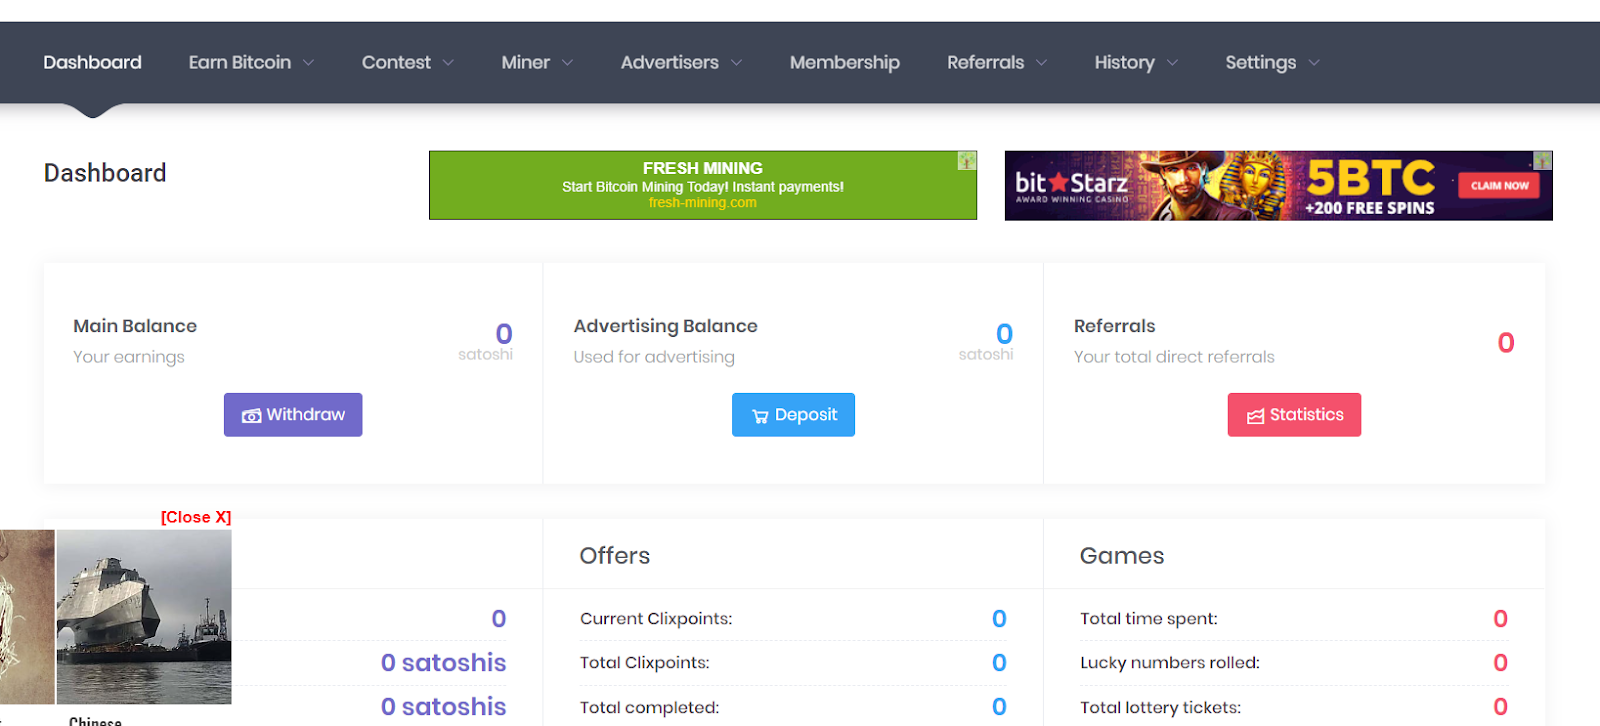Select the Main Balance label
Viewport: 1600px width, 726px height.
point(135,326)
